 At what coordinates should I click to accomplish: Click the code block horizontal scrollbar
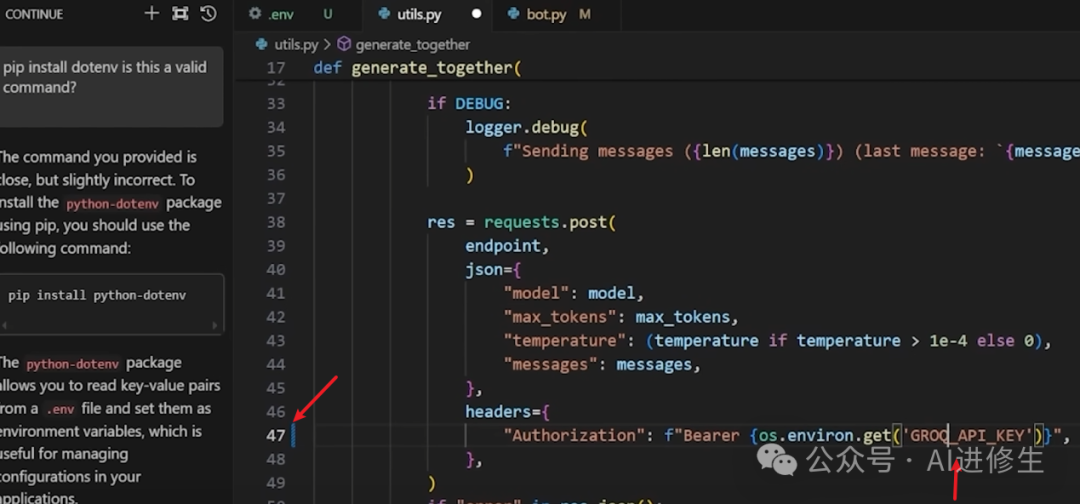click(x=110, y=325)
